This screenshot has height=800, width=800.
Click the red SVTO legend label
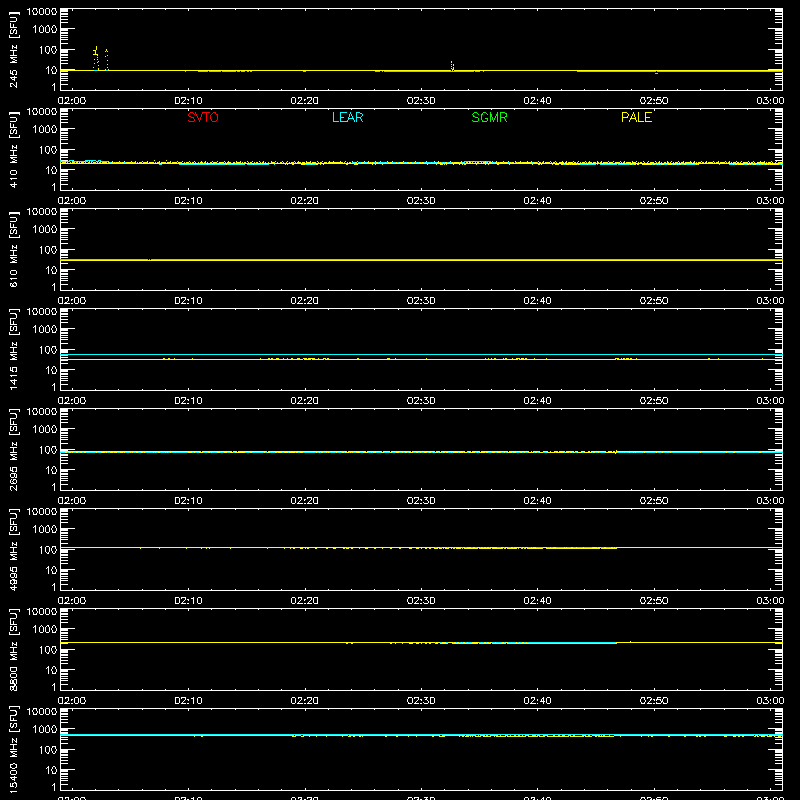(203, 117)
